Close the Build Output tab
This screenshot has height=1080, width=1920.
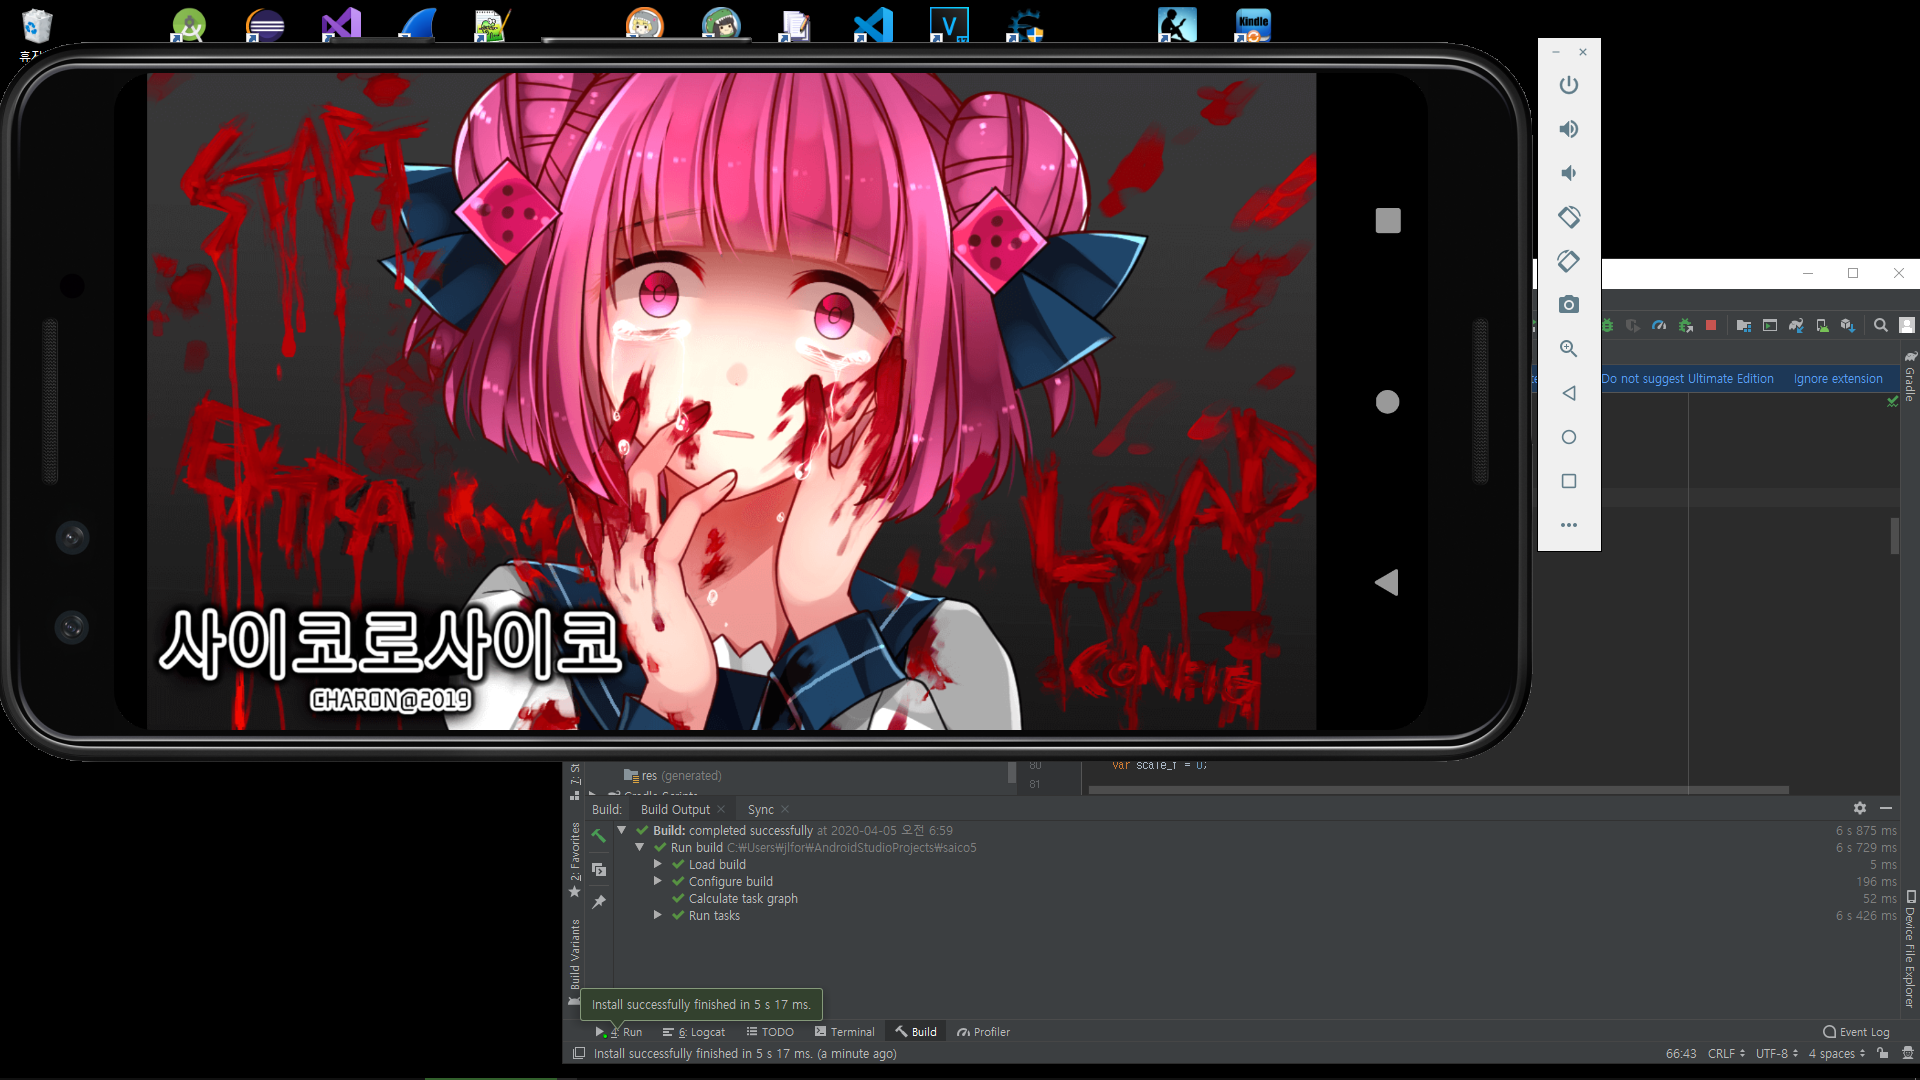721,810
